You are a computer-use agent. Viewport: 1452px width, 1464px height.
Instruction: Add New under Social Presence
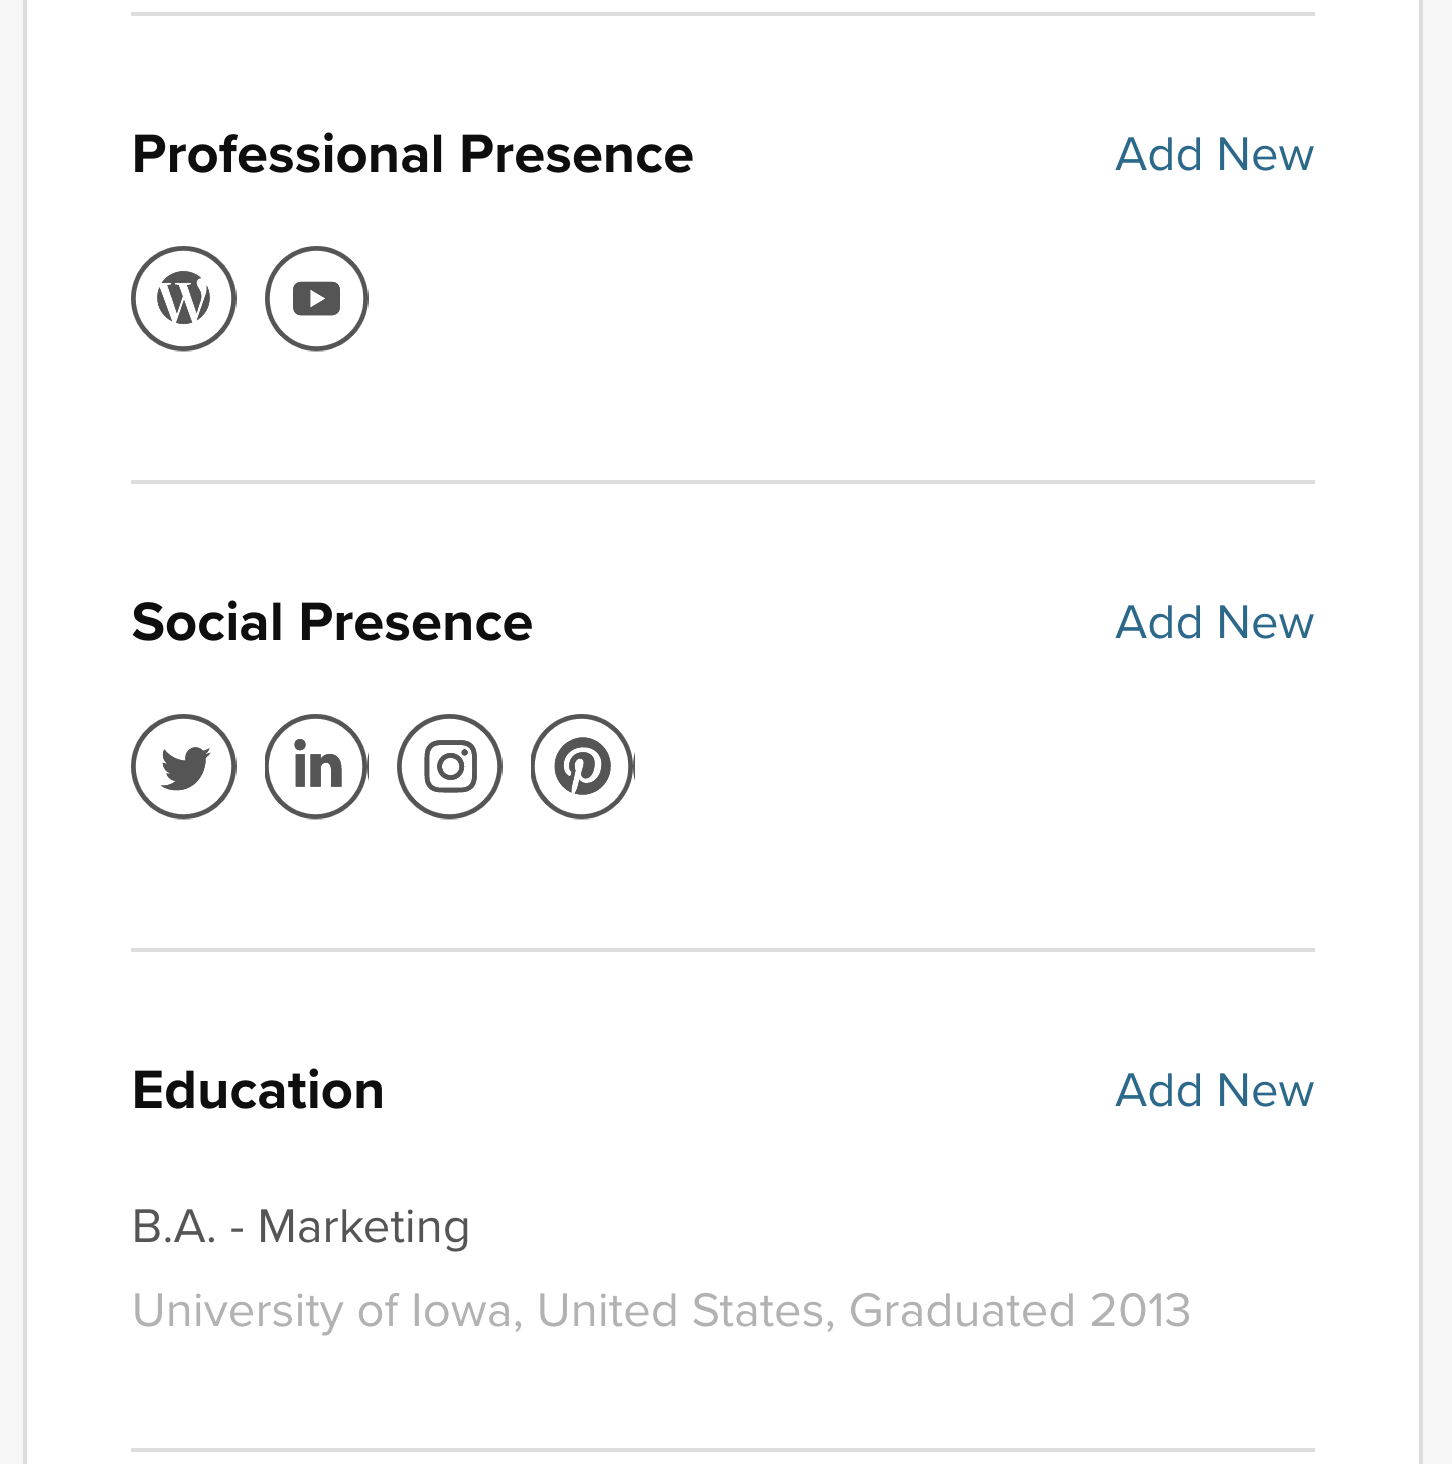coord(1214,623)
